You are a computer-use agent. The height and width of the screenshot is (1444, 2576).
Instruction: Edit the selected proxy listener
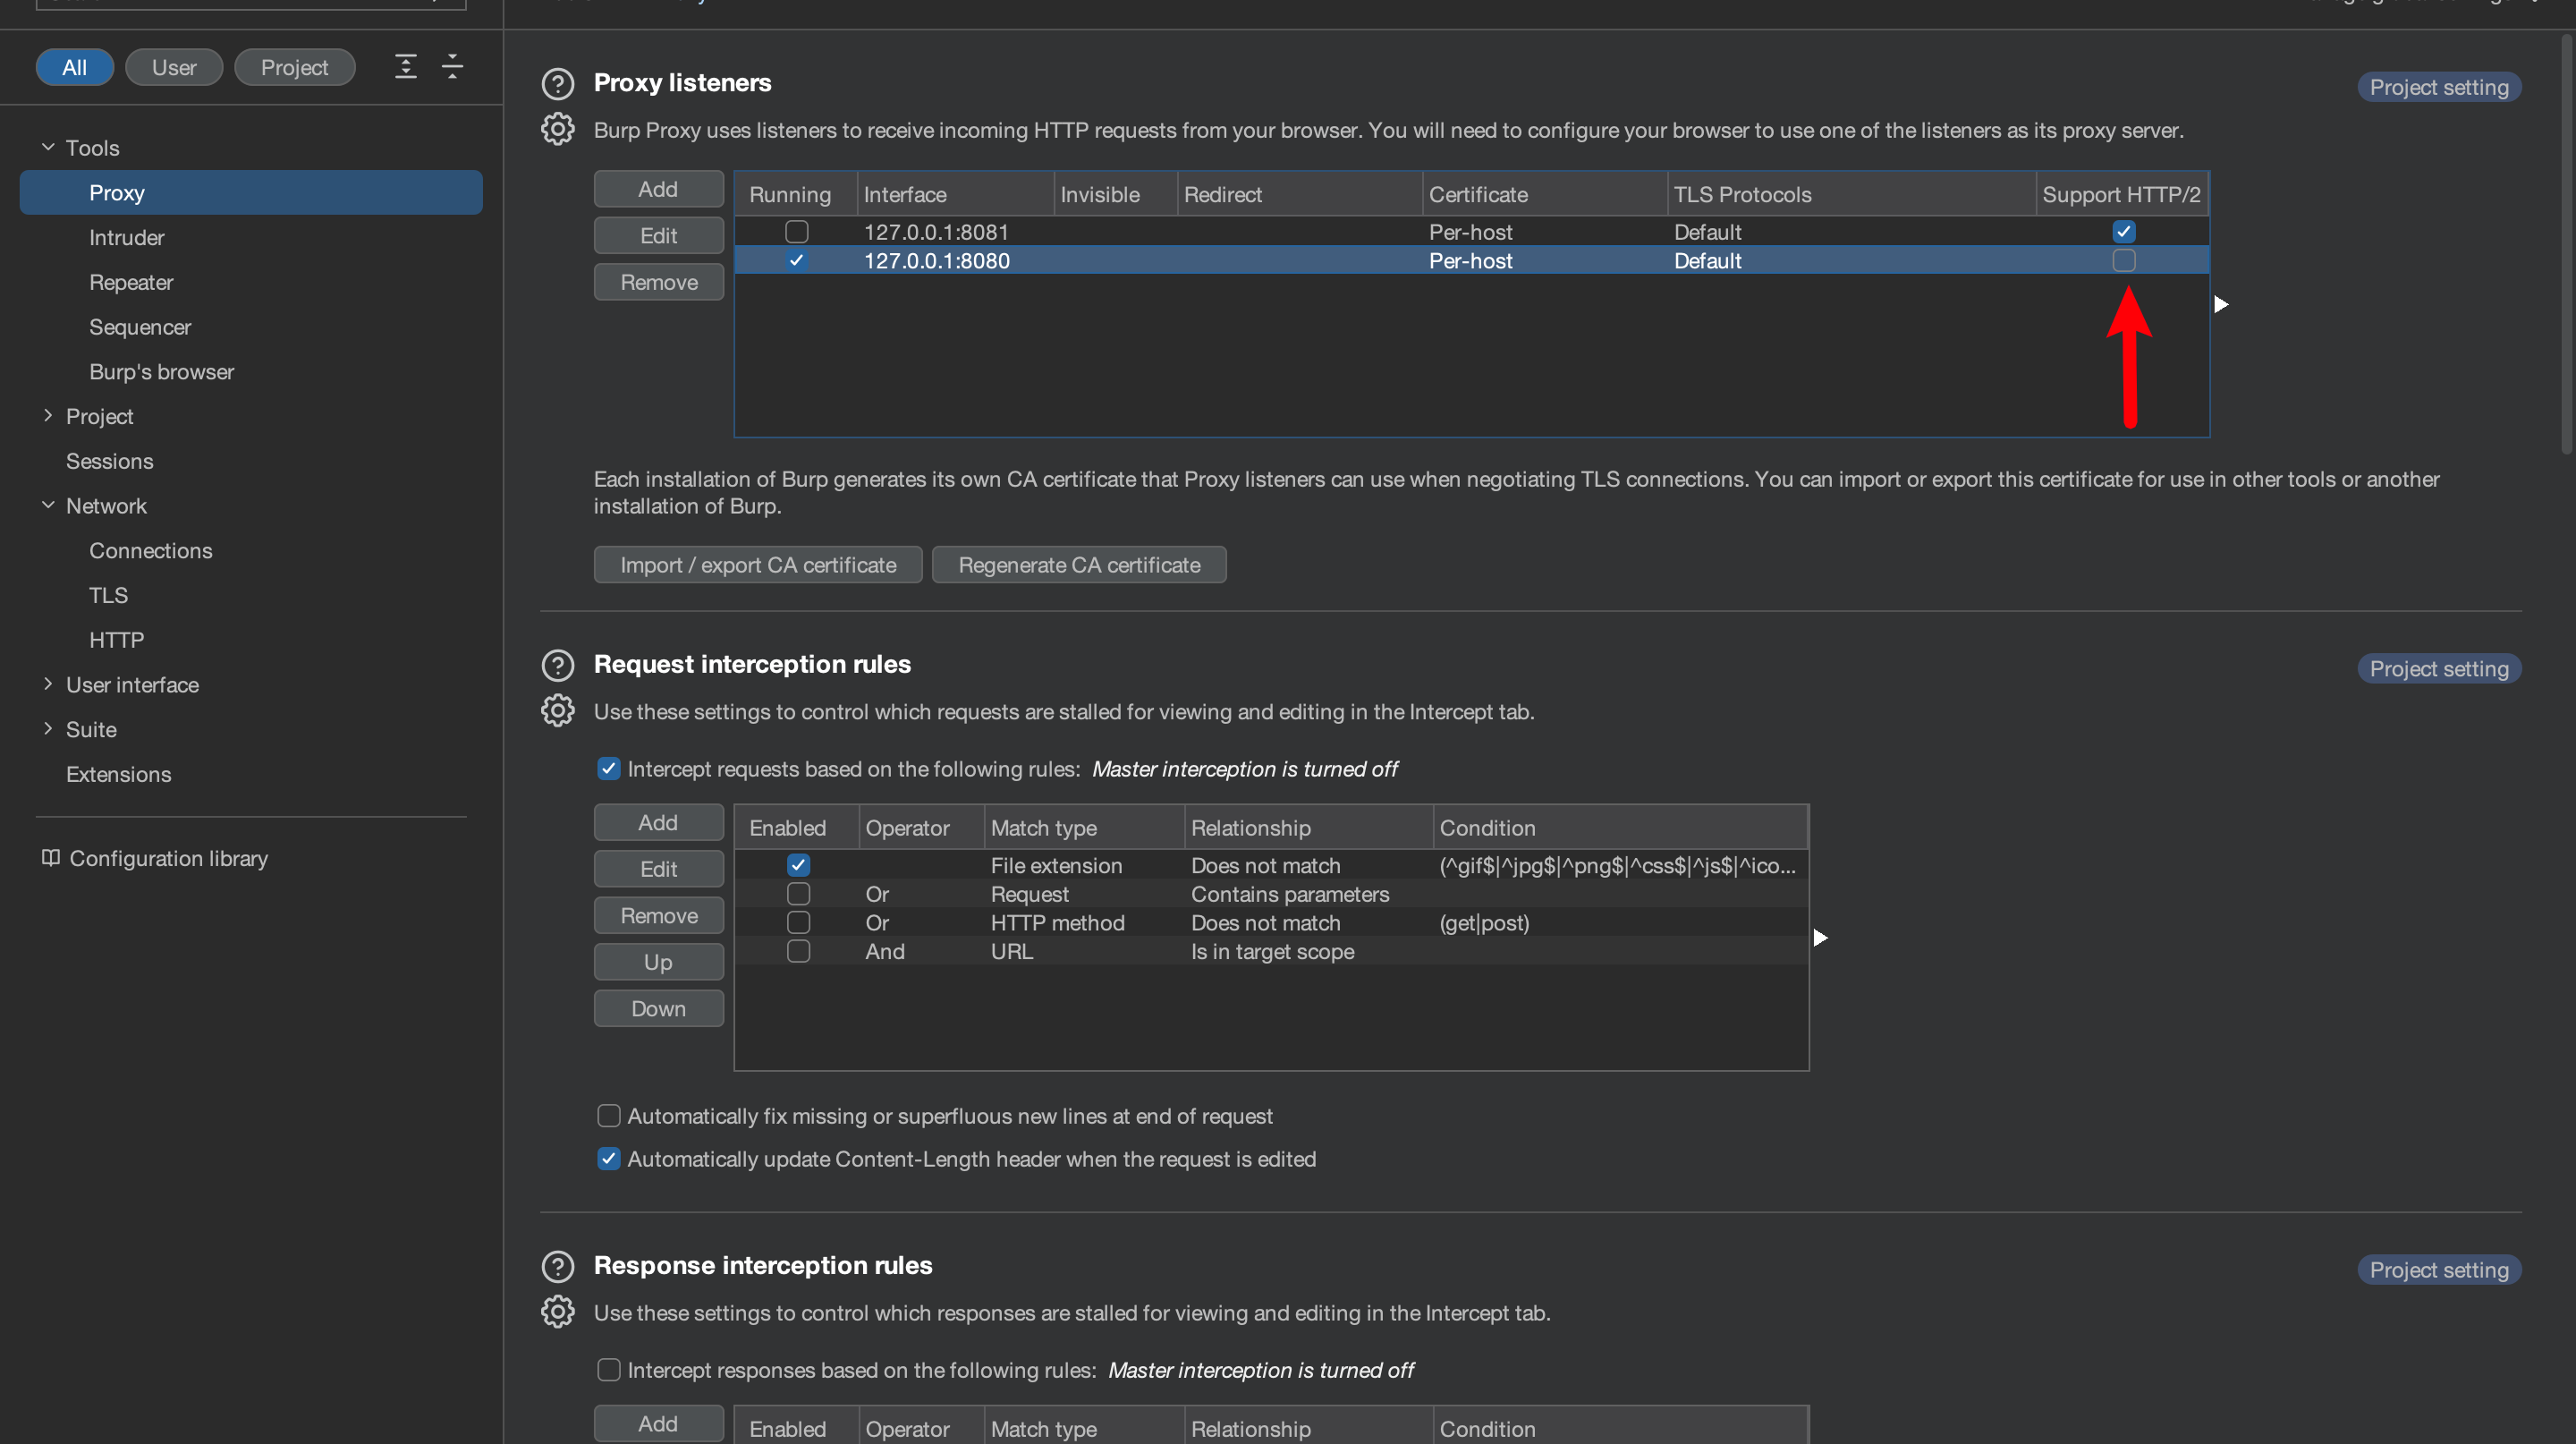tap(658, 236)
